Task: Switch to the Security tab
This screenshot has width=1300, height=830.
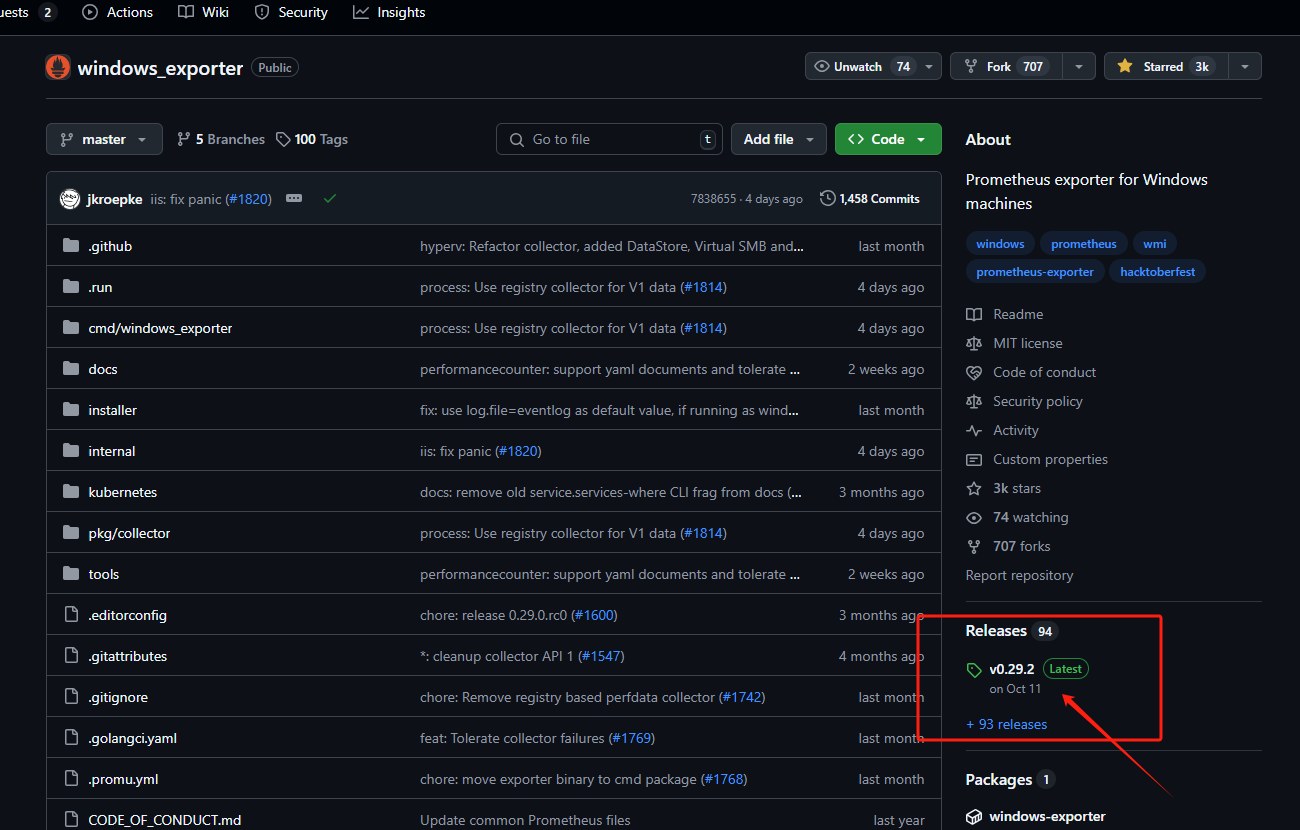Action: (x=291, y=12)
